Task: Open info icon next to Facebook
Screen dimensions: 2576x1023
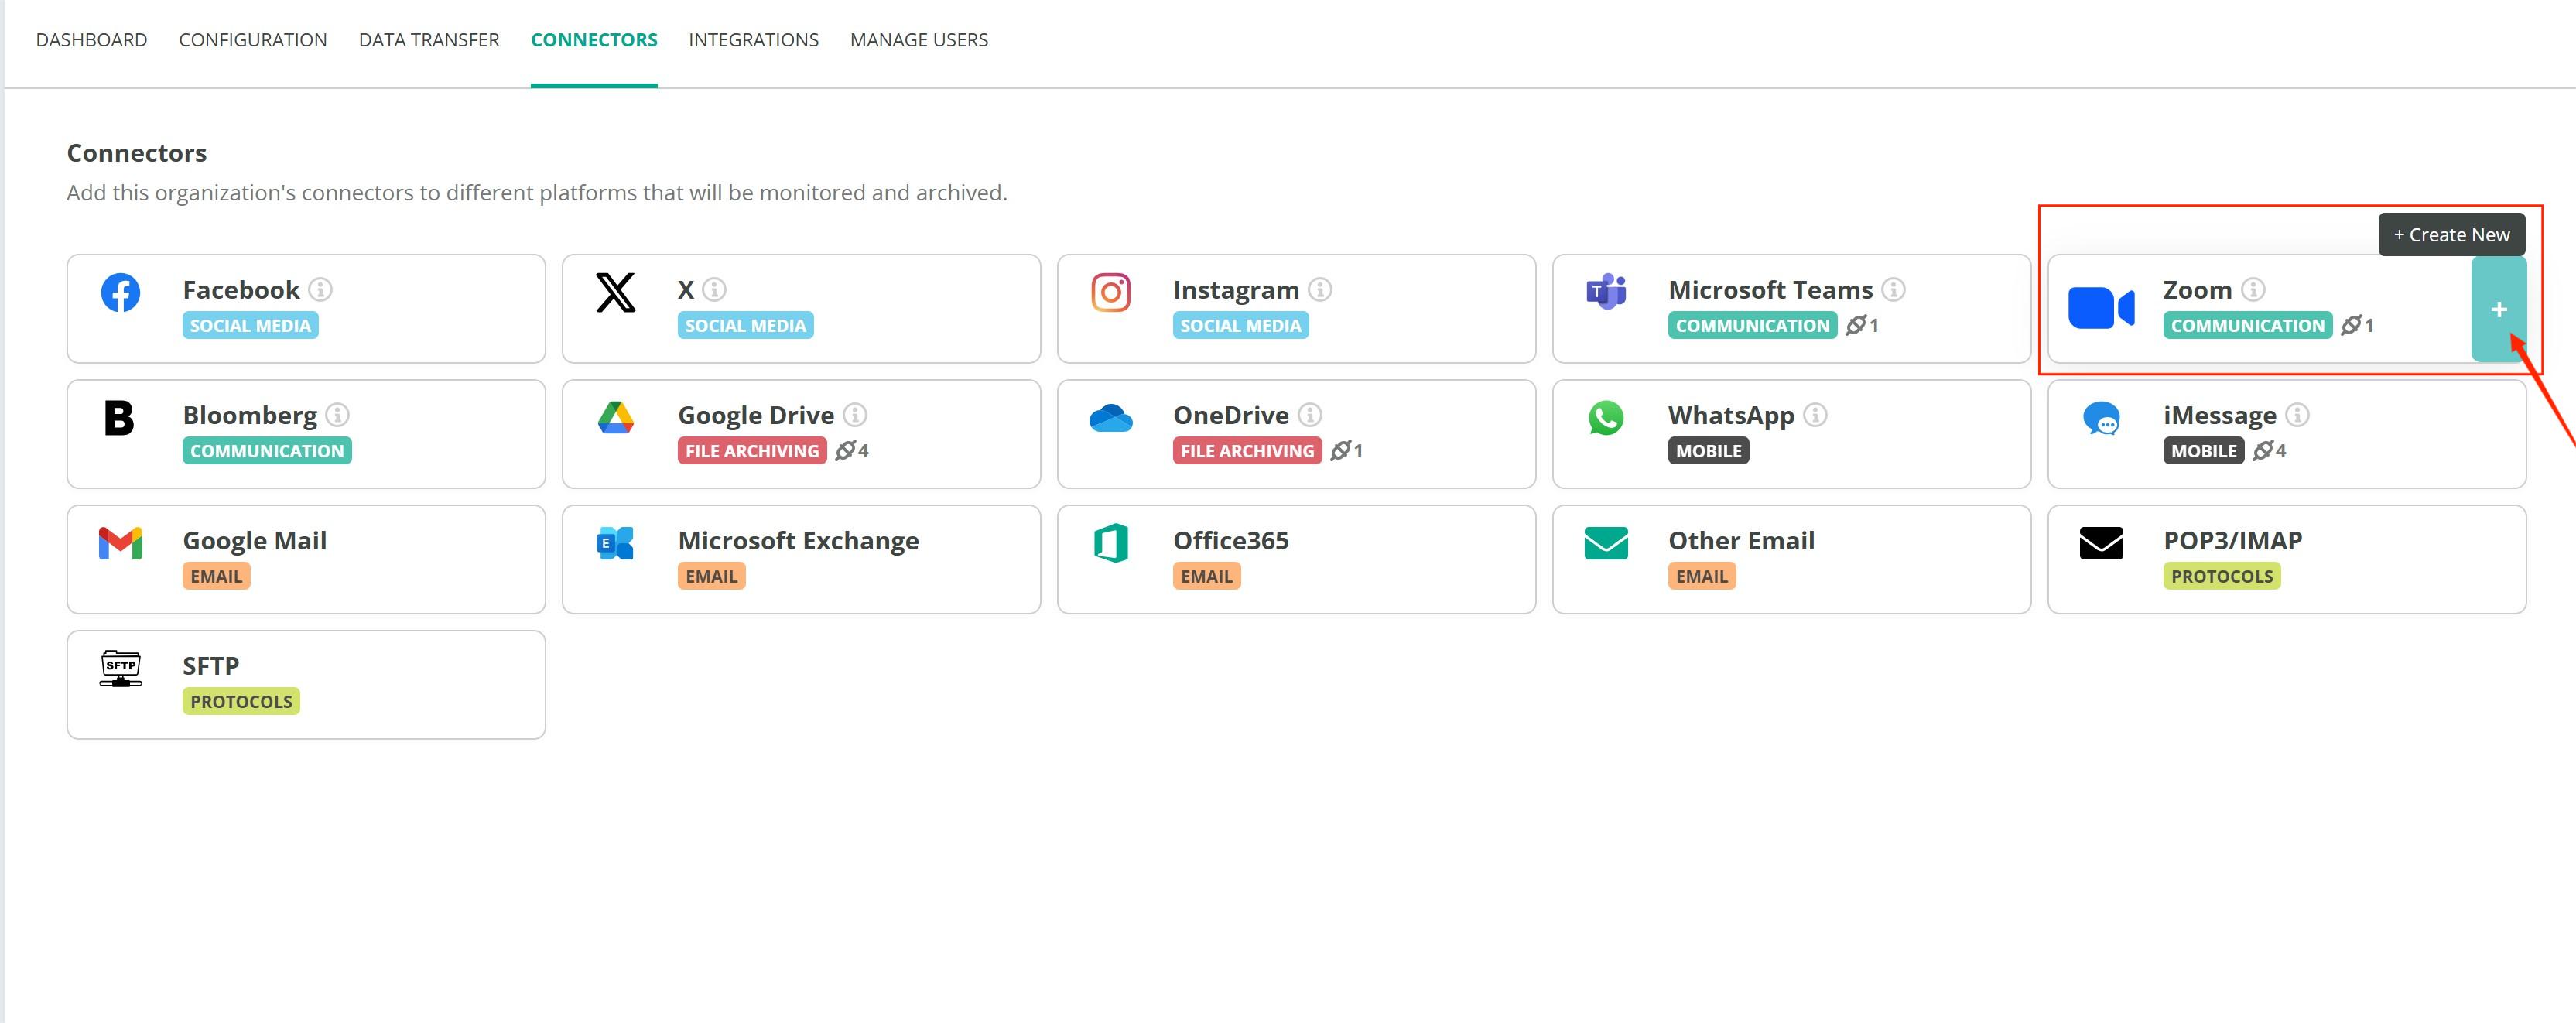Action: [320, 290]
